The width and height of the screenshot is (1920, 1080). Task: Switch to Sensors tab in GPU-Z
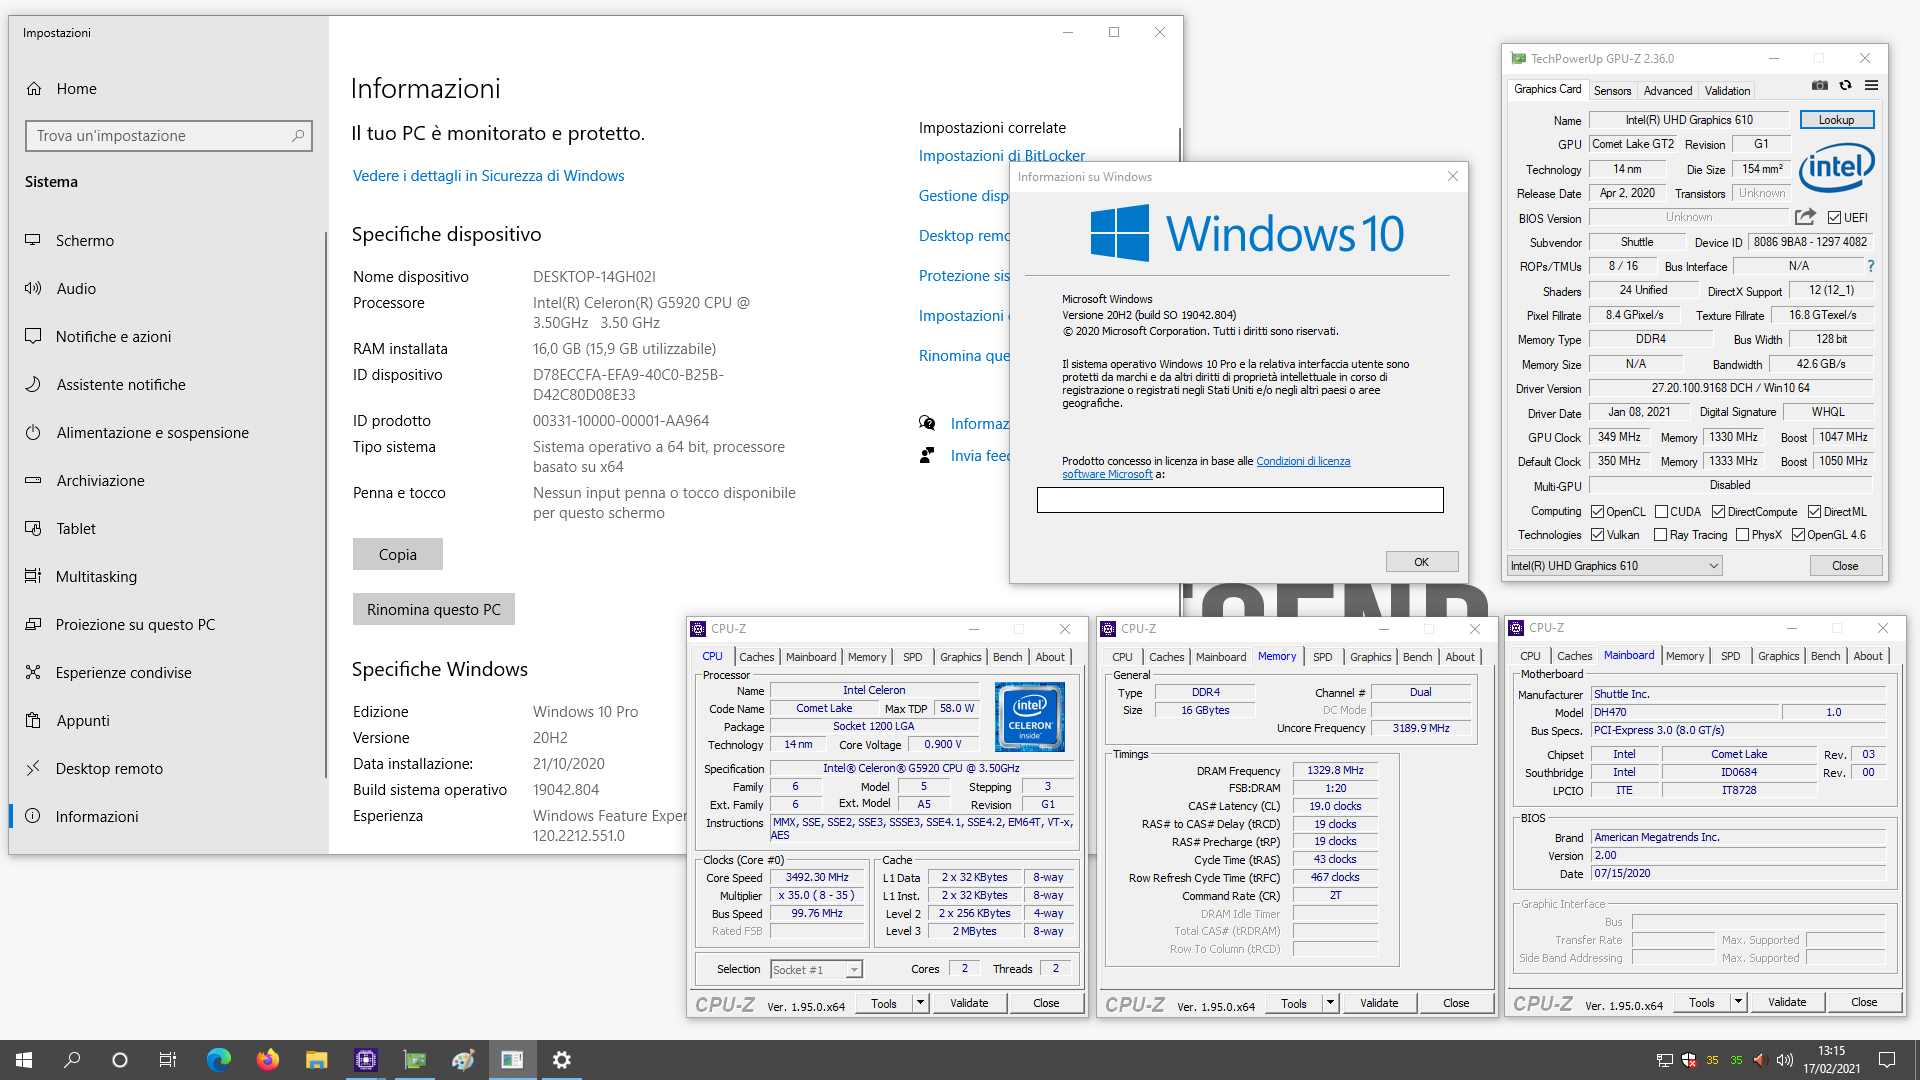(1612, 91)
